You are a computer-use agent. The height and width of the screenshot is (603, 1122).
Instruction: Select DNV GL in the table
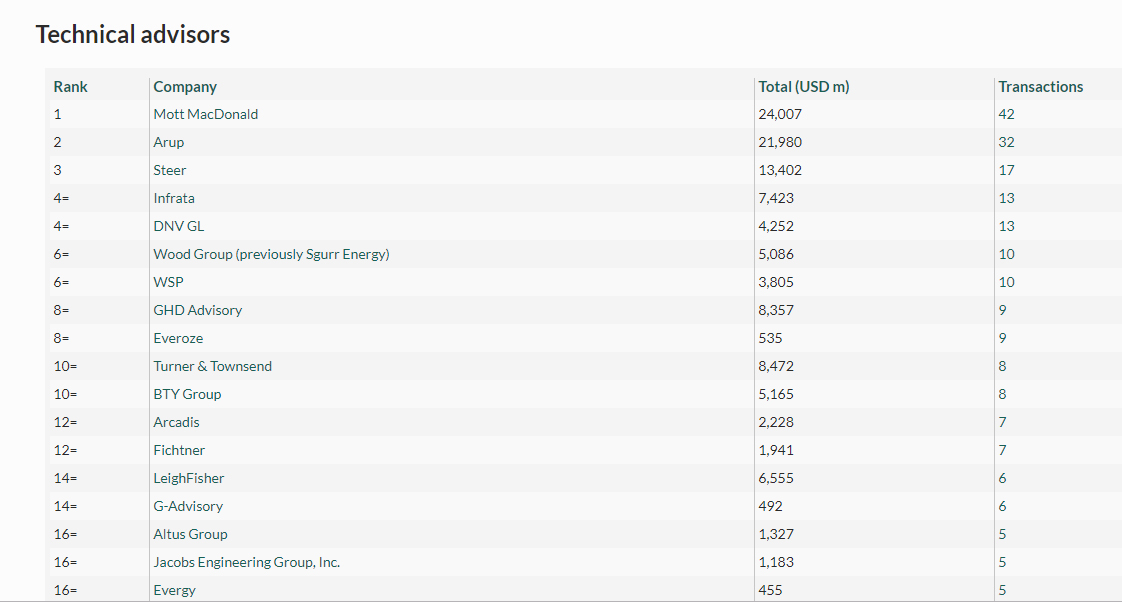[178, 226]
